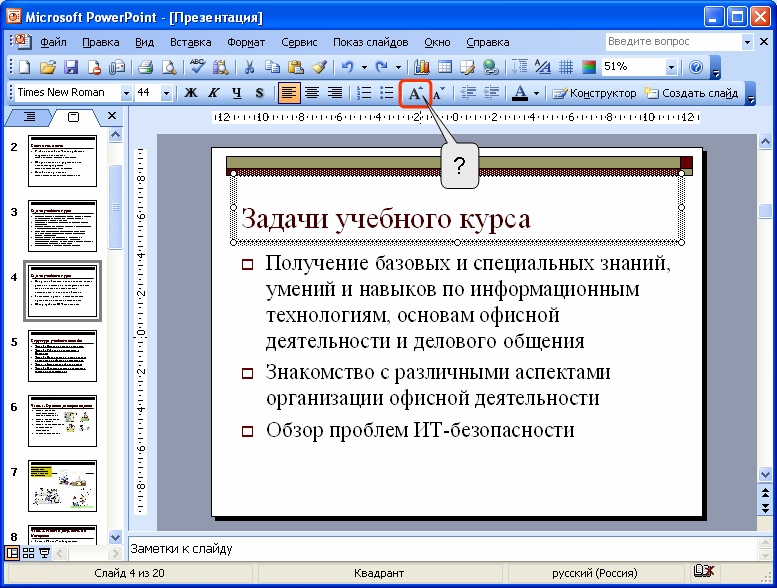Screen dimensions: 777x588
Task: Switch to the Outline tab in pane
Action: [29, 116]
